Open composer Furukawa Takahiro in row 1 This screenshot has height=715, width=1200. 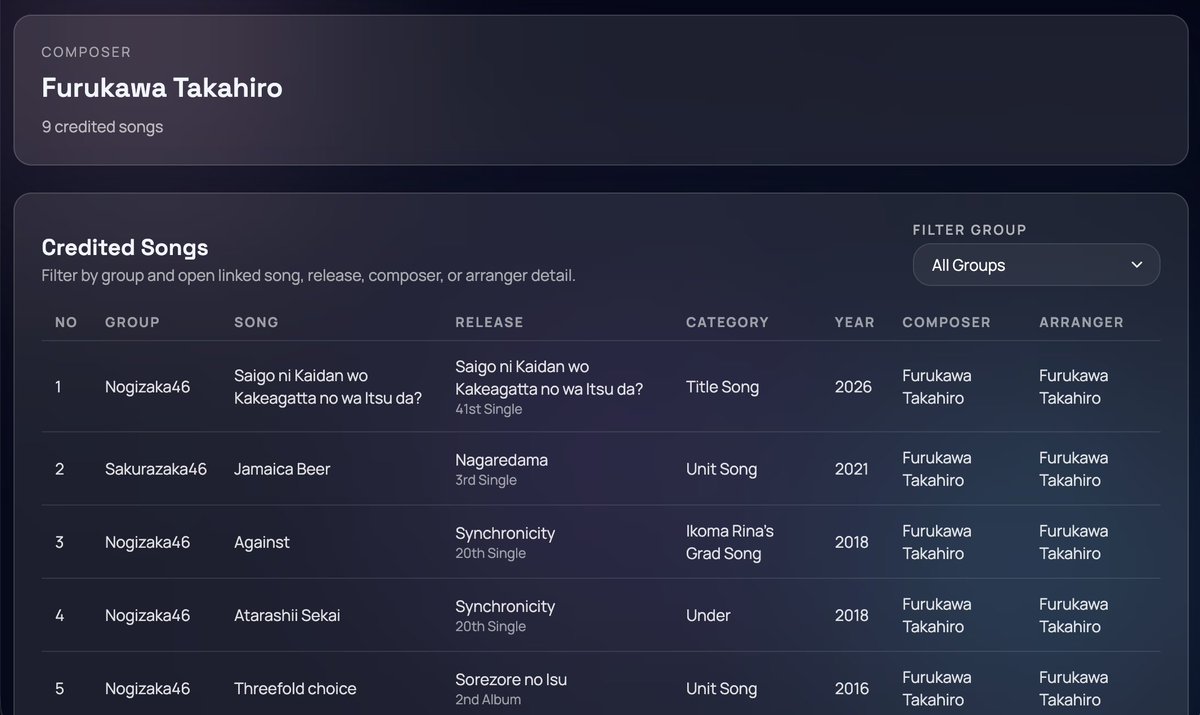[x=937, y=387]
